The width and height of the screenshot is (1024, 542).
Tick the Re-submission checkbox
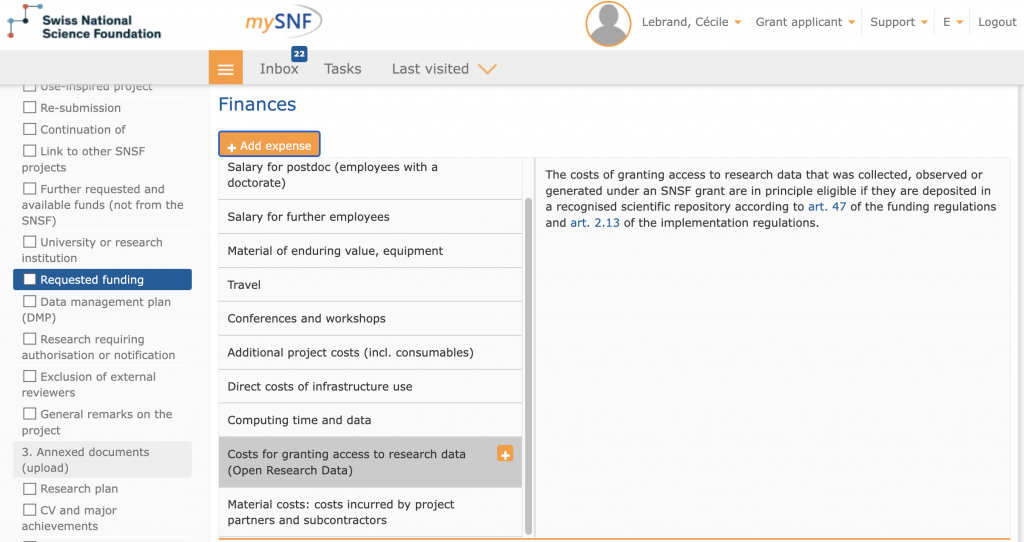click(30, 108)
